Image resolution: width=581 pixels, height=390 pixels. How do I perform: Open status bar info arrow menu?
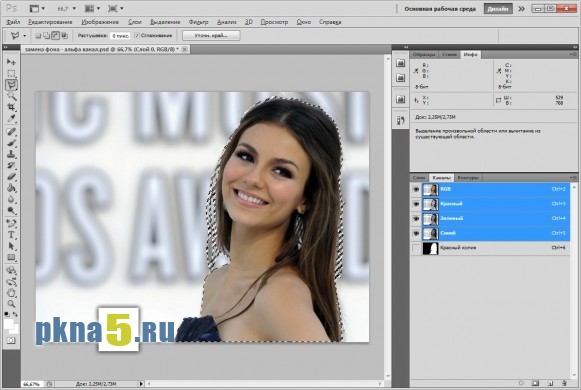[x=141, y=384]
